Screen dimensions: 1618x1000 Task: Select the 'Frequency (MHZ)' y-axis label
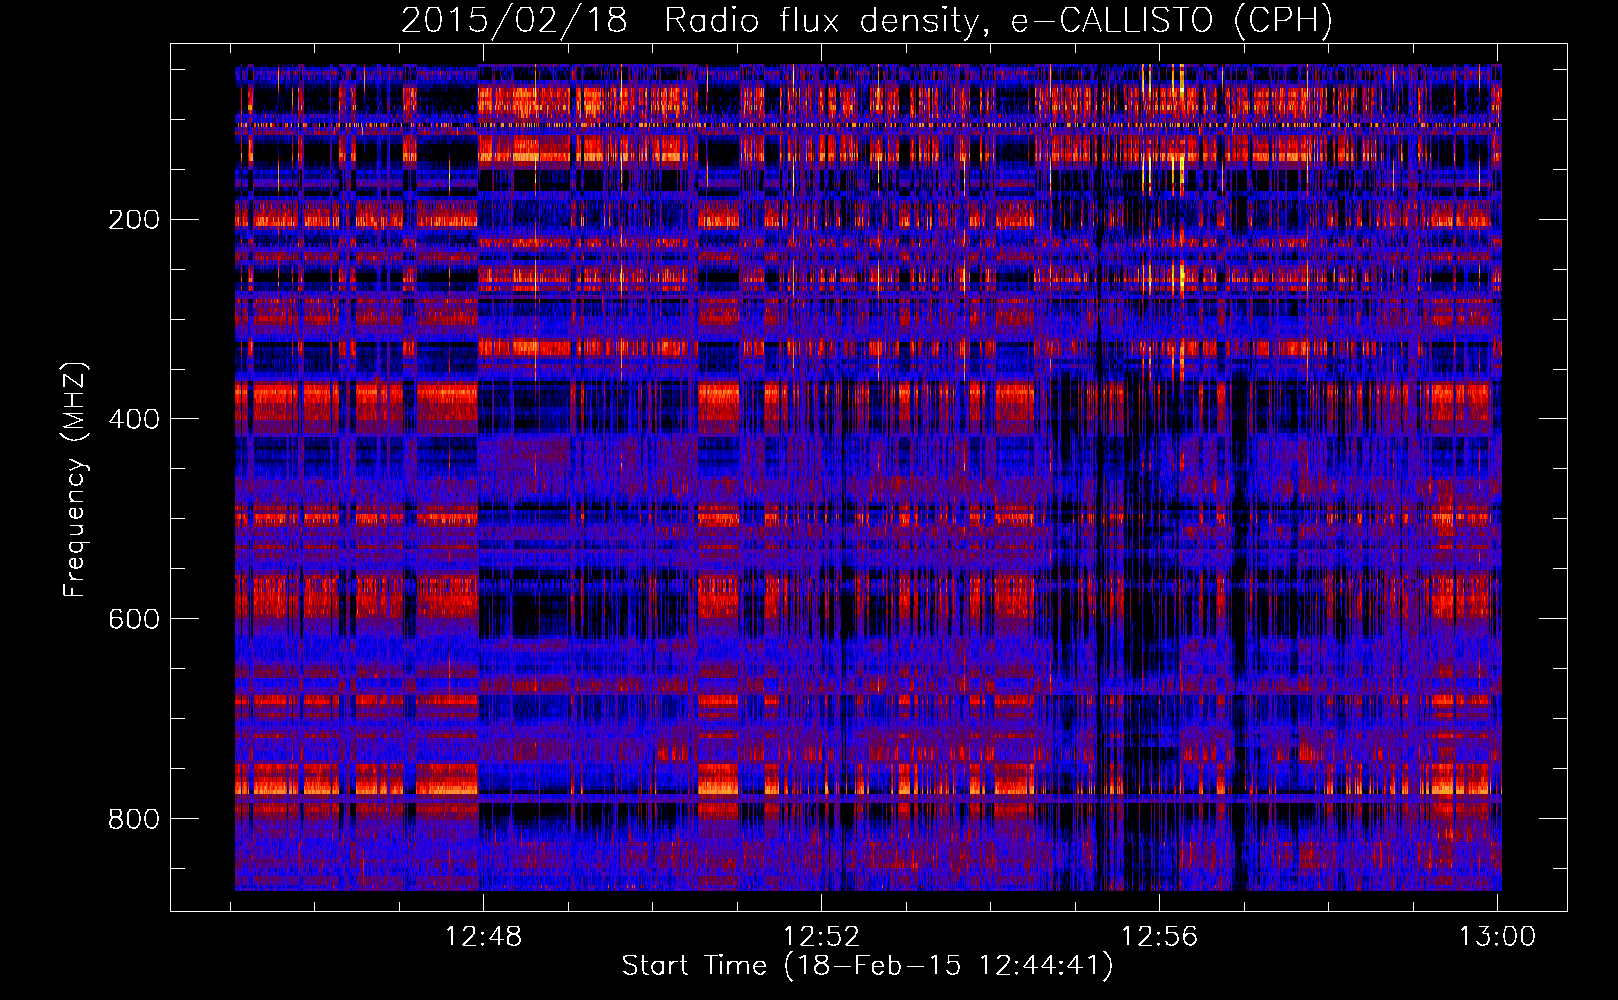pyautogui.click(x=75, y=480)
